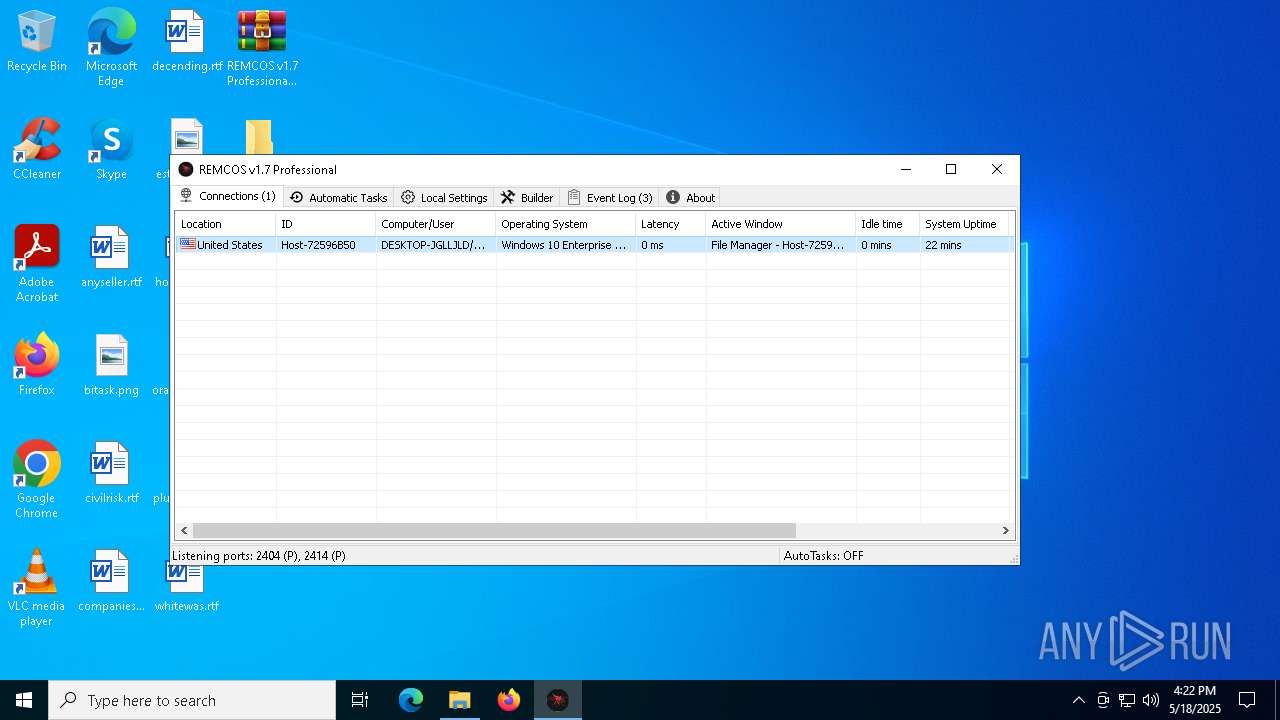The height and width of the screenshot is (720, 1280).
Task: Sort by the System Uptime column header
Action: click(966, 224)
